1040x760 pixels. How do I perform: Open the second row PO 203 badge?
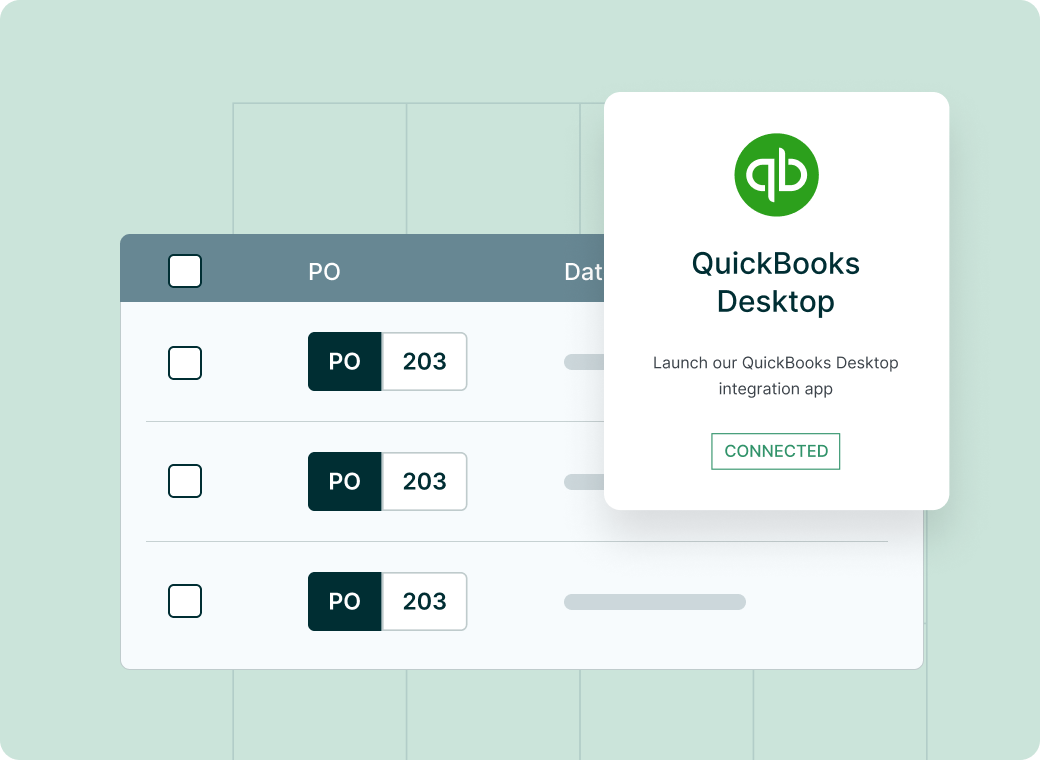[x=387, y=481]
